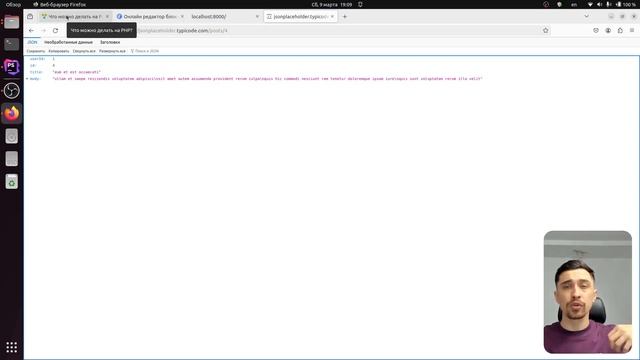This screenshot has width=640, height=360.
Task: Click the webcam overlay thumbnail
Action: click(x=588, y=292)
